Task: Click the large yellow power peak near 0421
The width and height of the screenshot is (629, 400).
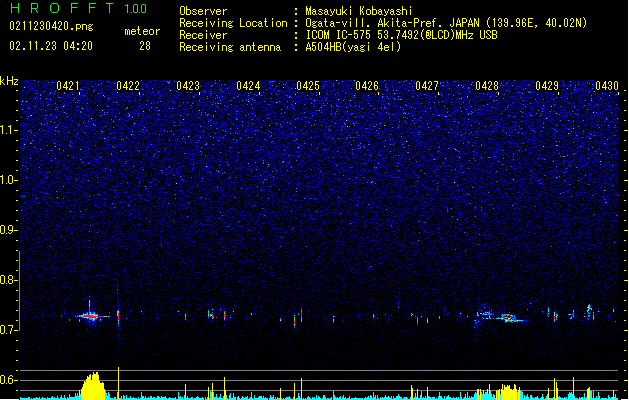Action: pyautogui.click(x=93, y=386)
